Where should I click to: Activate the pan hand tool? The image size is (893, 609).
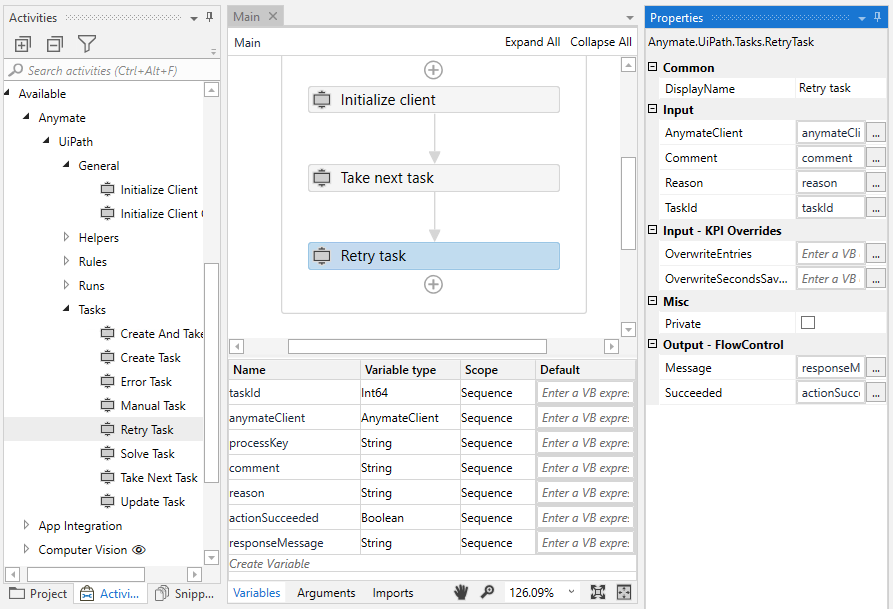[x=461, y=592]
